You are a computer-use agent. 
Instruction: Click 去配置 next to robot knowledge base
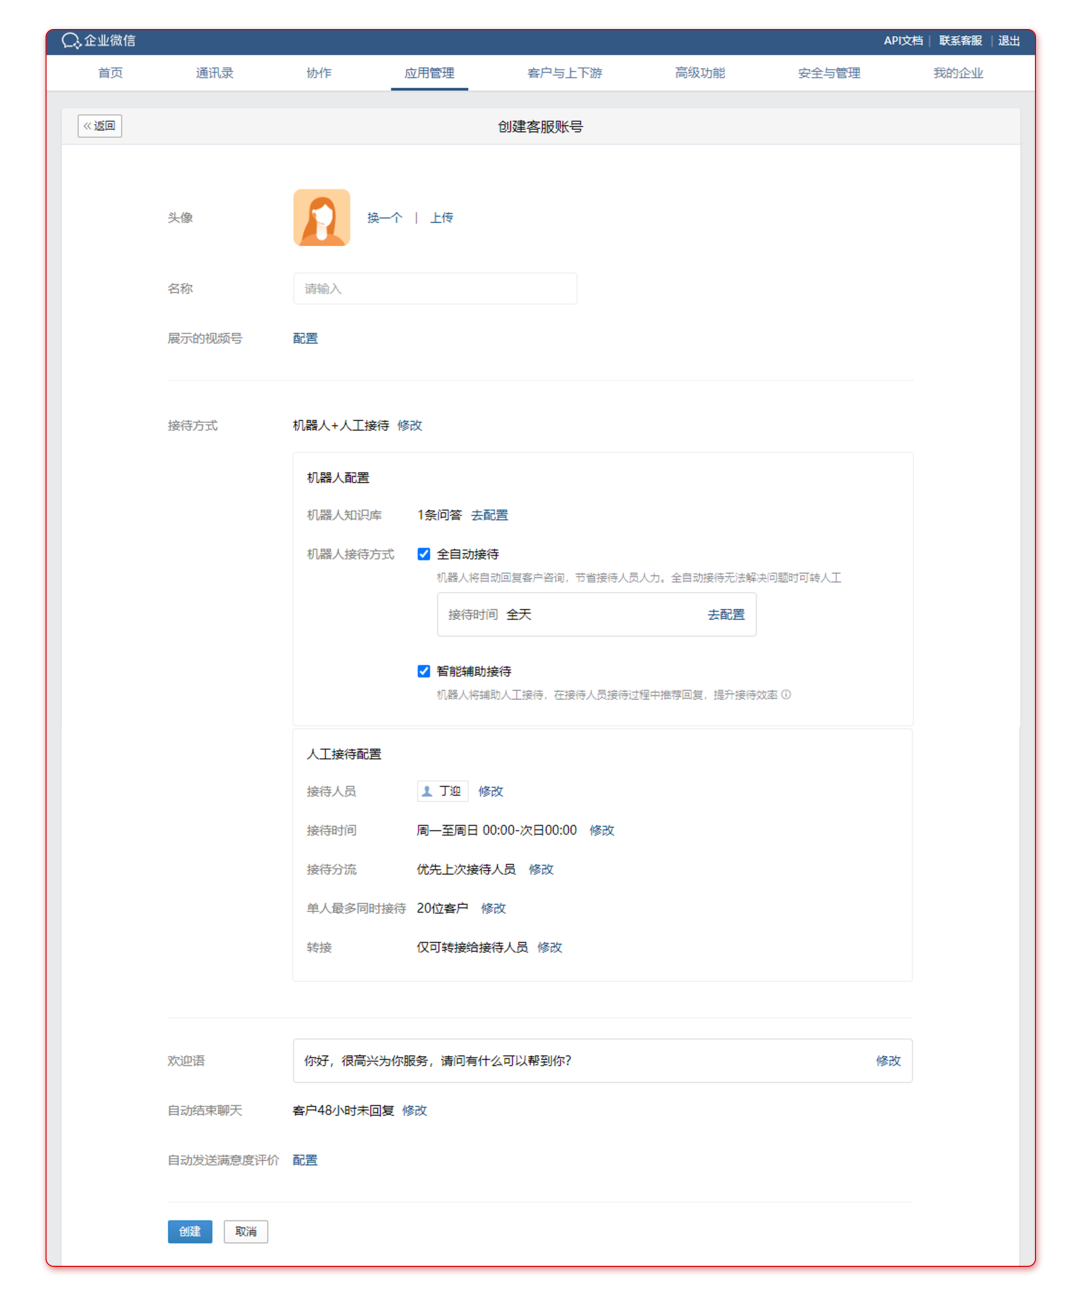(x=489, y=515)
